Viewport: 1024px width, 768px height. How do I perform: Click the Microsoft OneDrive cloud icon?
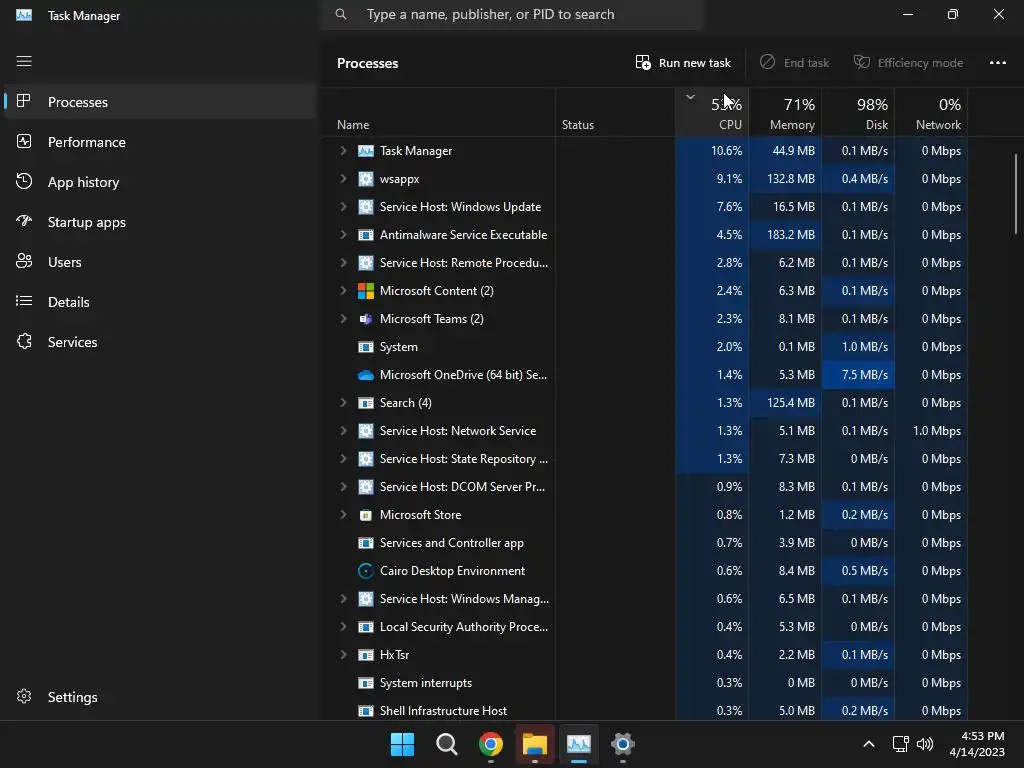[x=366, y=375]
